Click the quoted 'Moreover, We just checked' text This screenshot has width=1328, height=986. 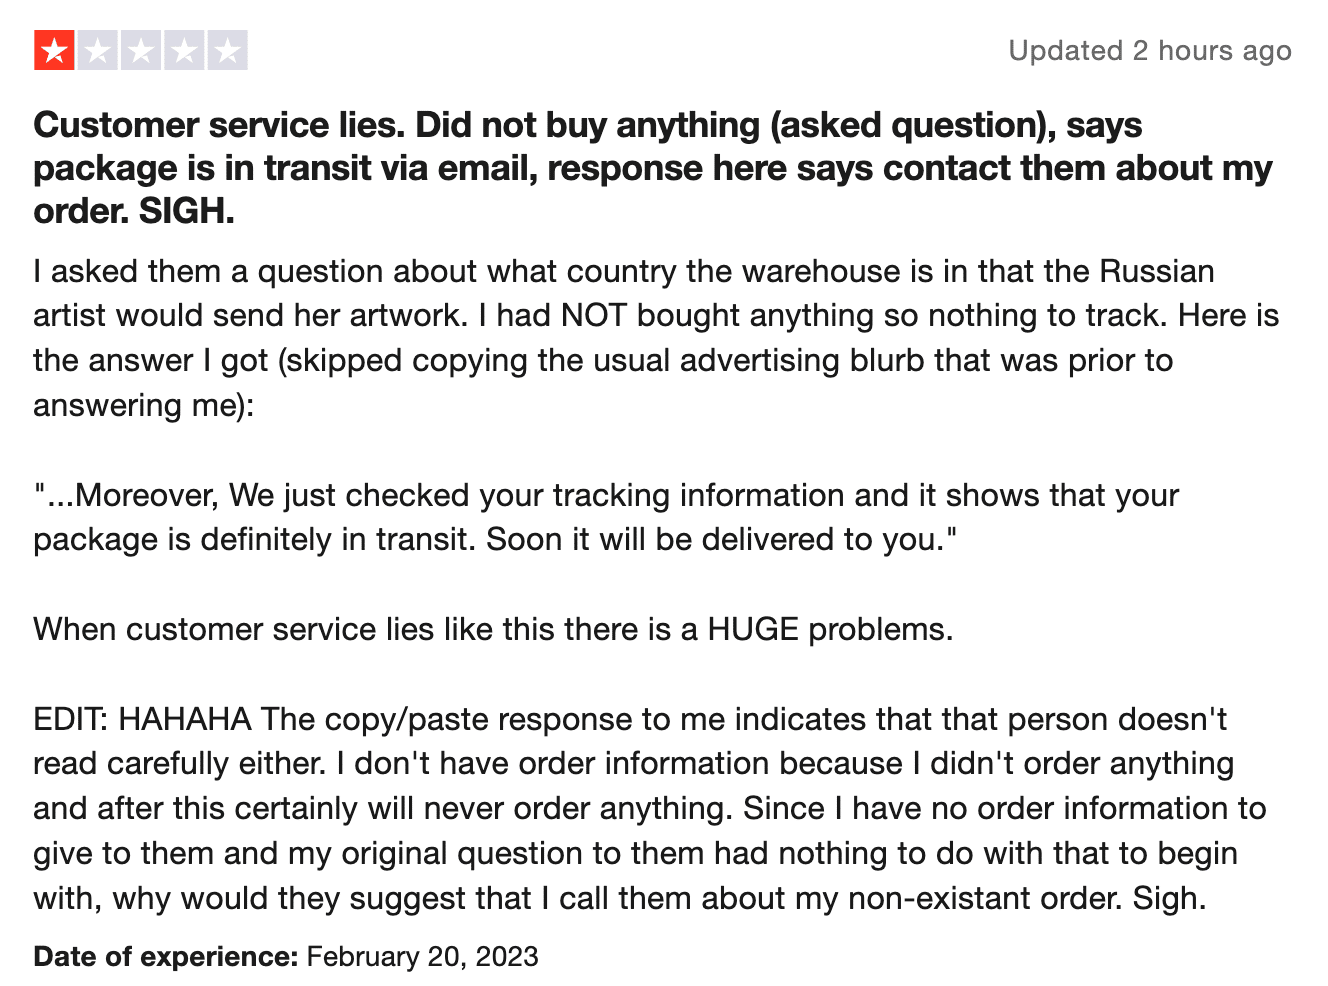(606, 517)
